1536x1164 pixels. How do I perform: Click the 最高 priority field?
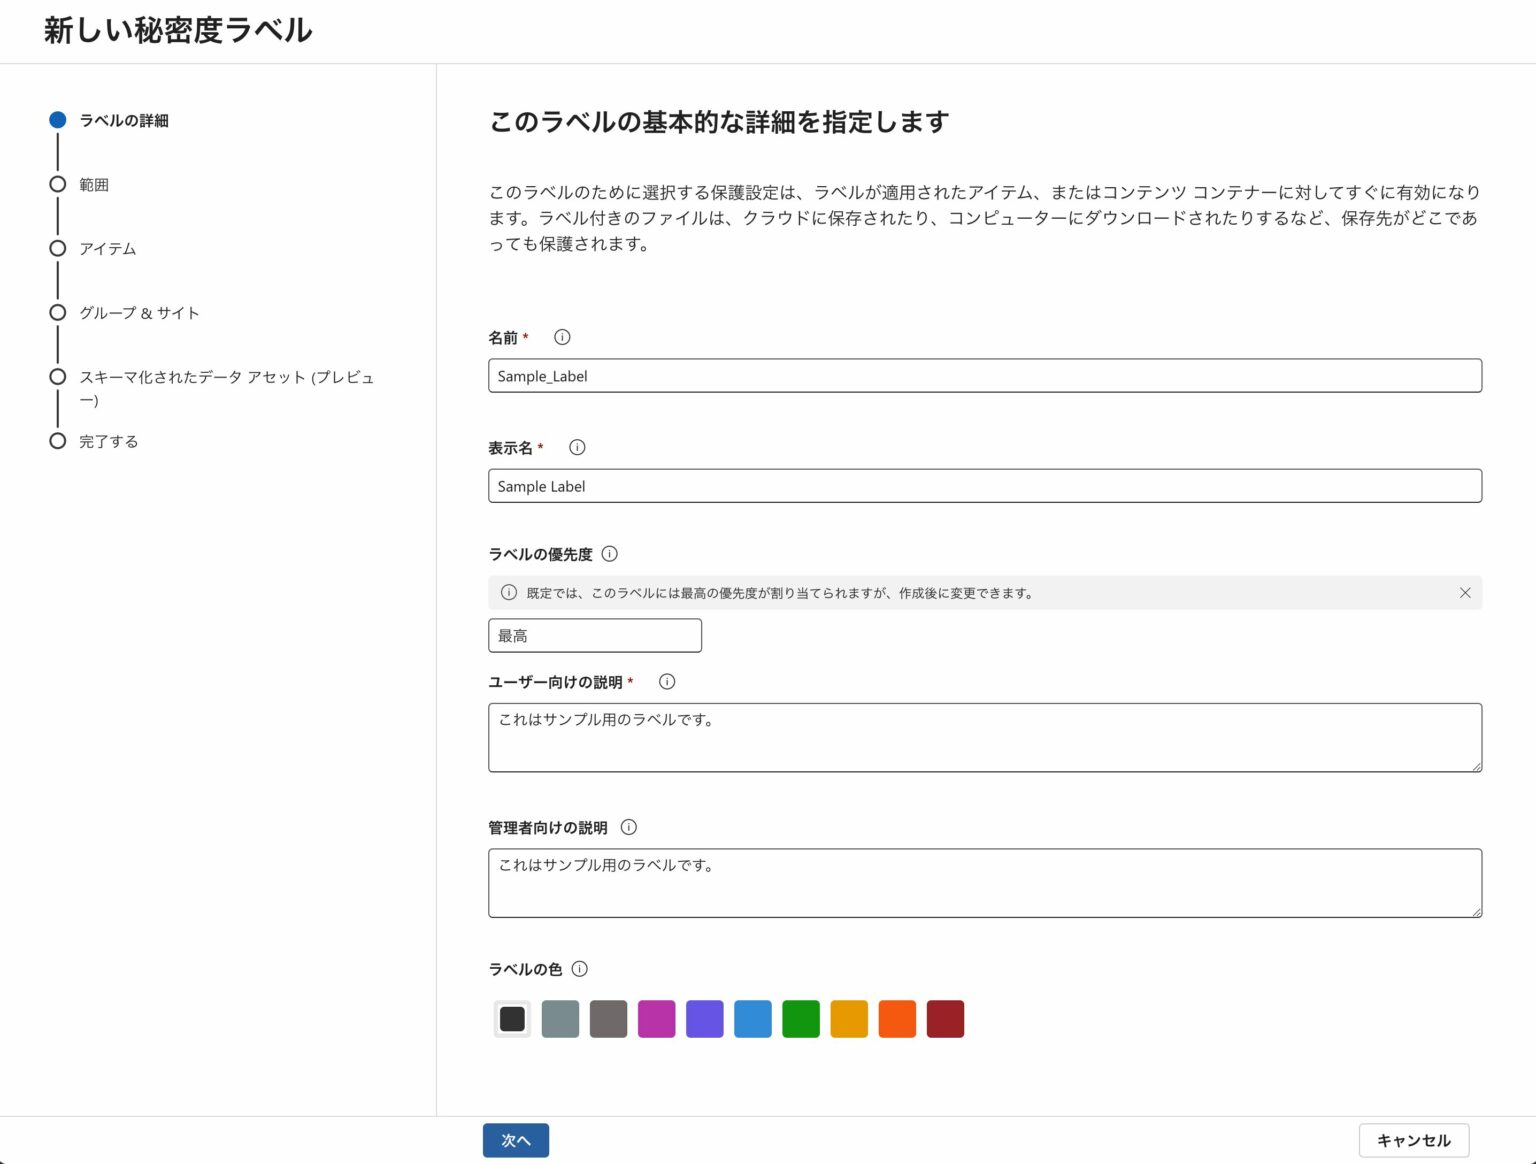click(595, 636)
